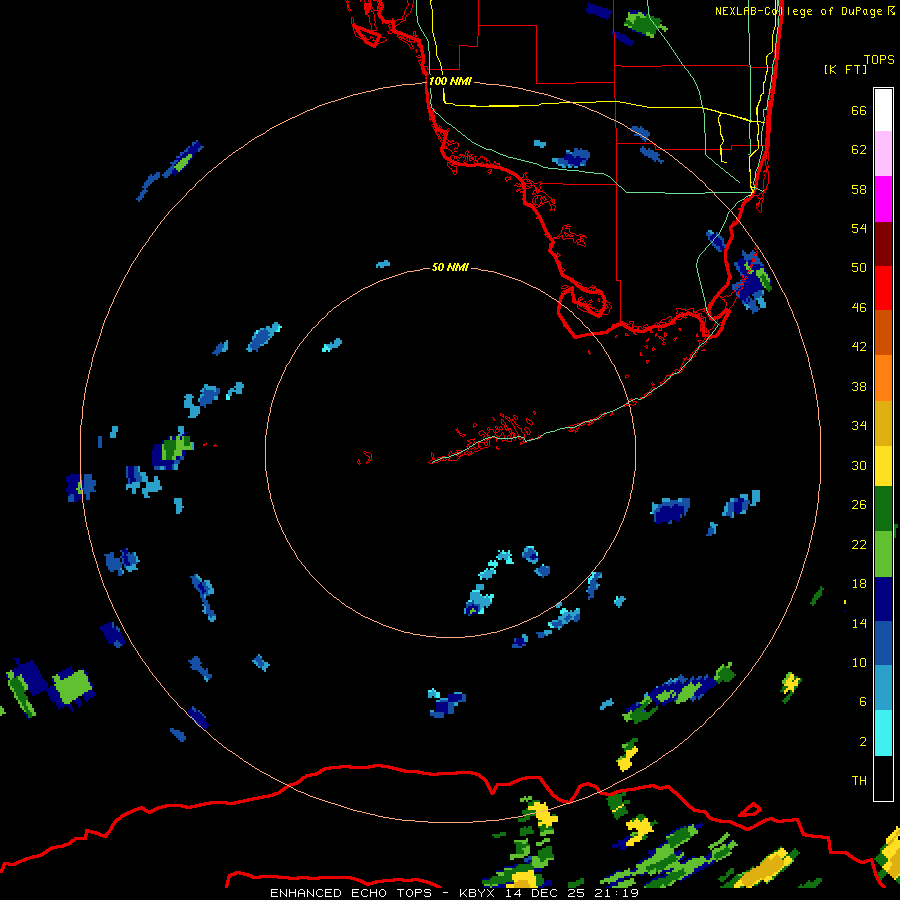Click the 38 legend value
Image resolution: width=900 pixels, height=900 pixels.
859,386
